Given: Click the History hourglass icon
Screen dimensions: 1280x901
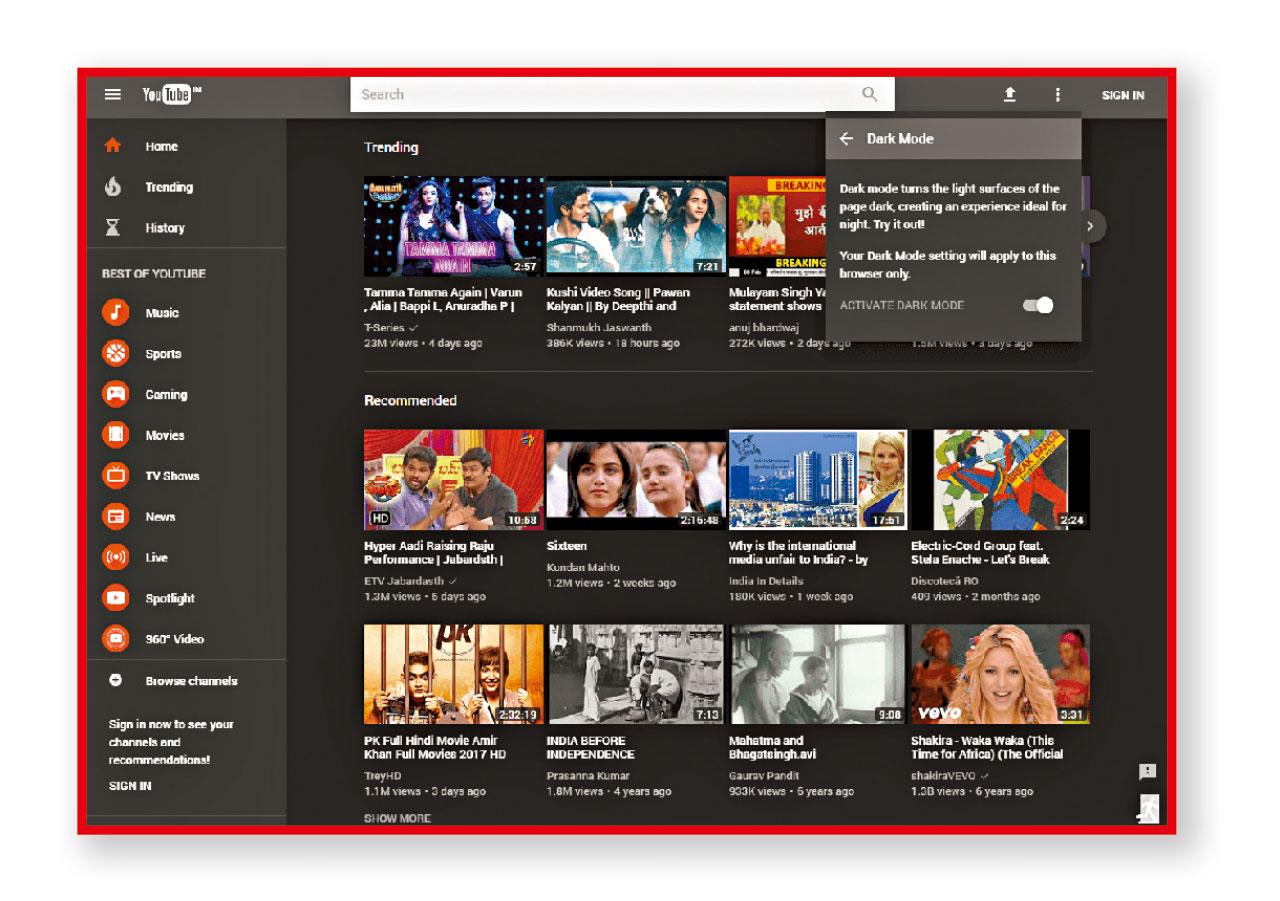Looking at the screenshot, I should coord(113,228).
